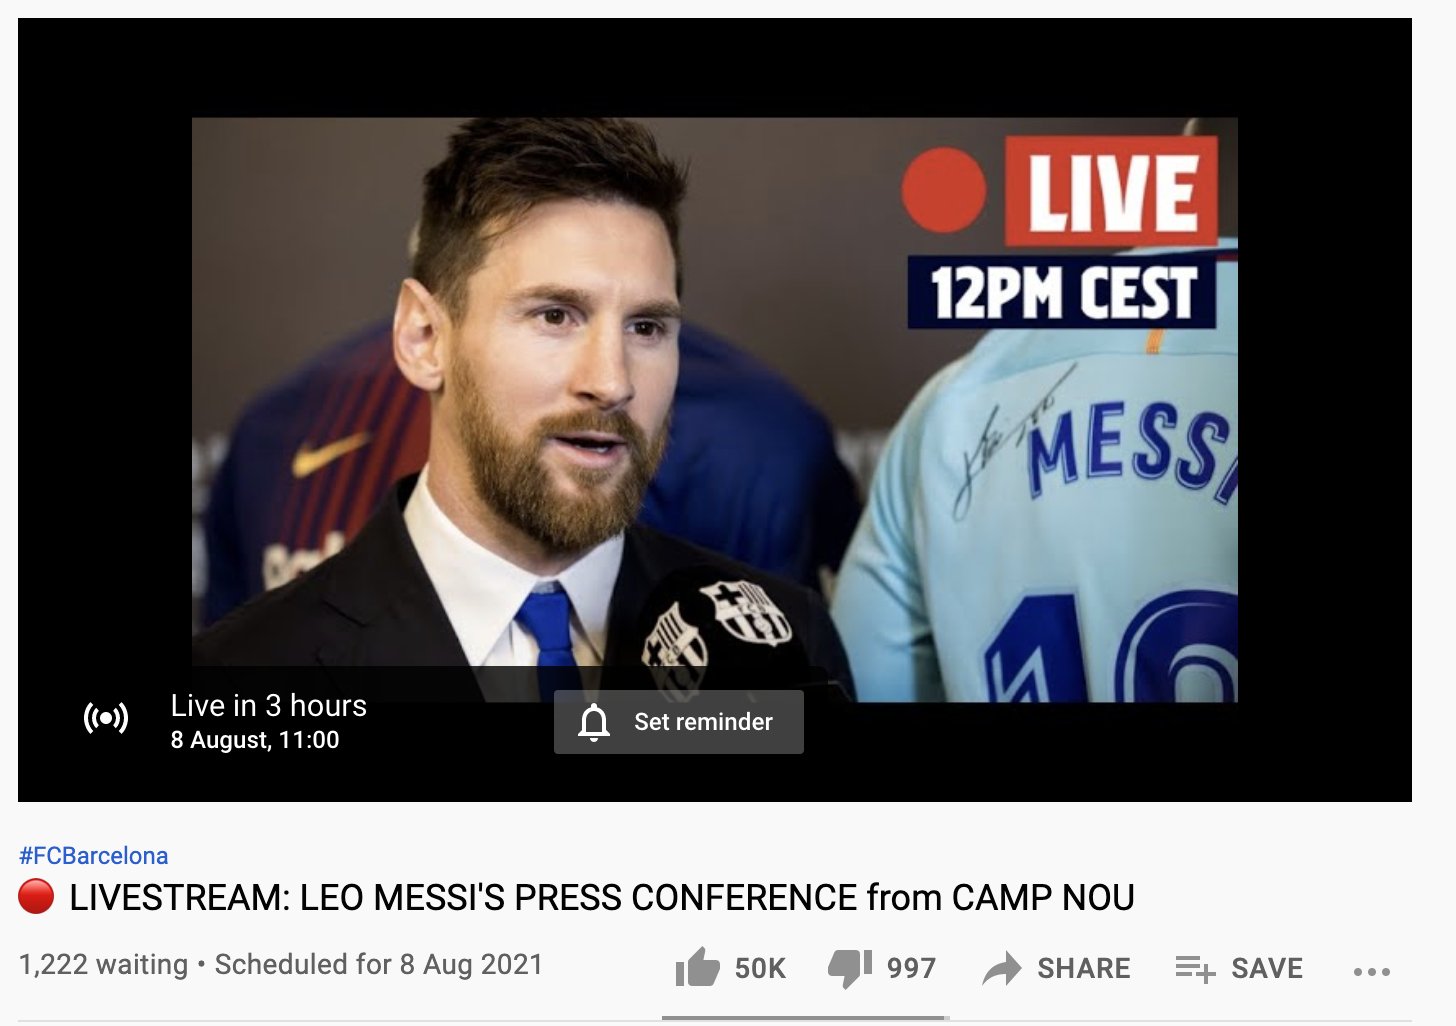
Task: Click the bell icon in the reminder button
Action: [x=594, y=722]
